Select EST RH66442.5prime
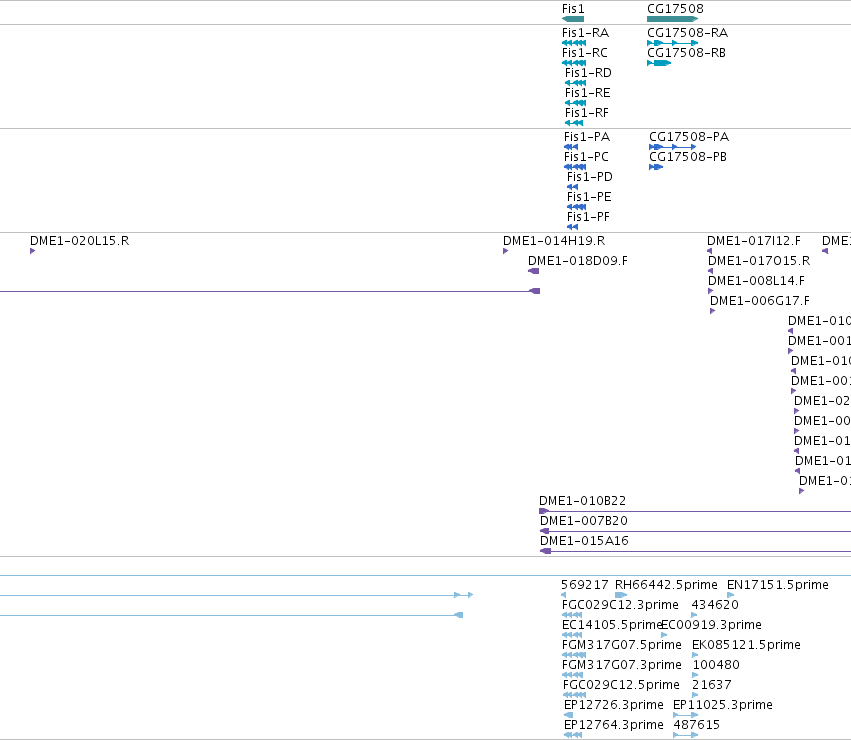 (666, 585)
